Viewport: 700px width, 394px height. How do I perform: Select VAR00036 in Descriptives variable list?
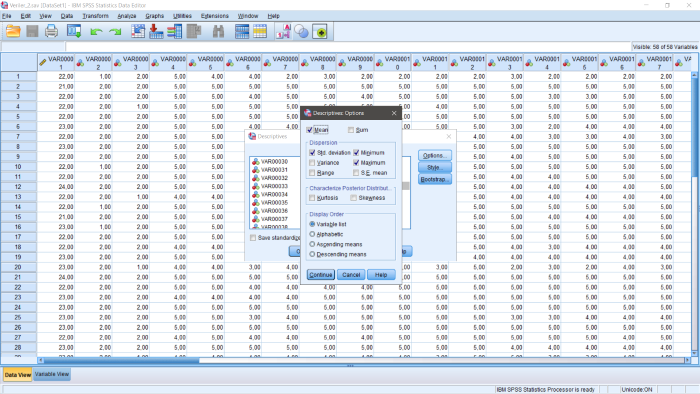274,211
